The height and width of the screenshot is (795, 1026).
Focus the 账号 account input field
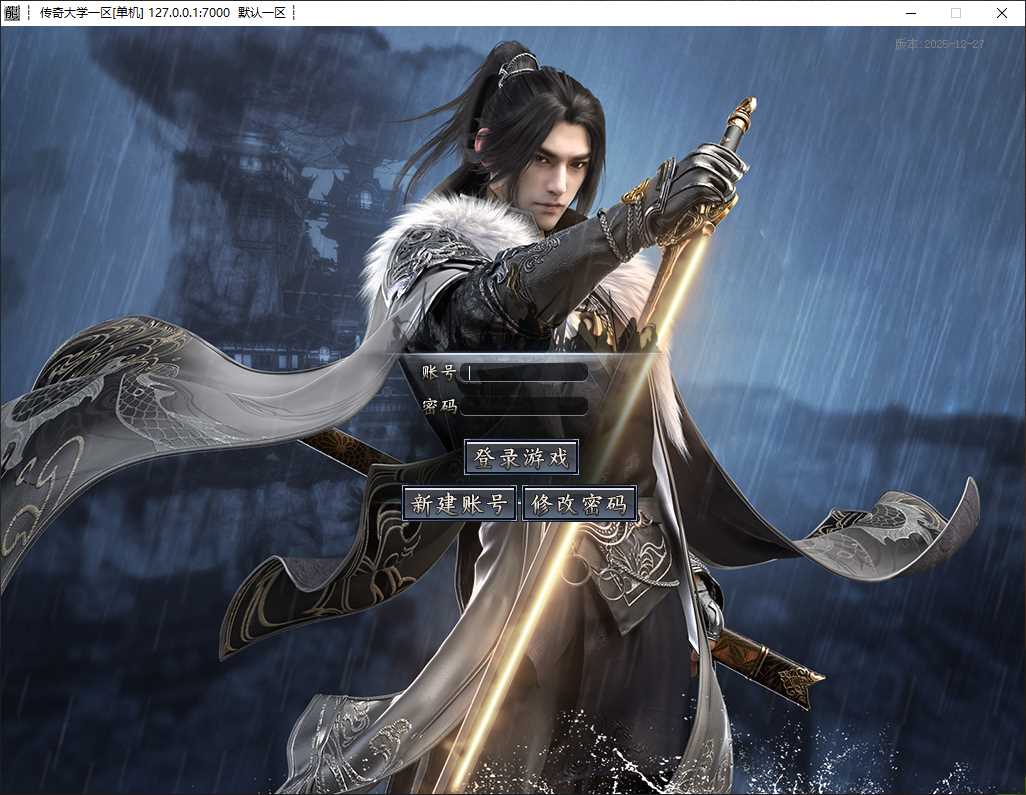point(525,373)
